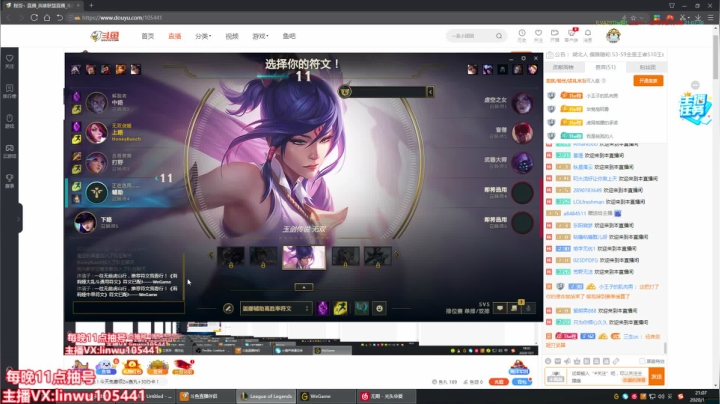
Task: Switch to the contribution ranking tab
Action: tap(563, 67)
